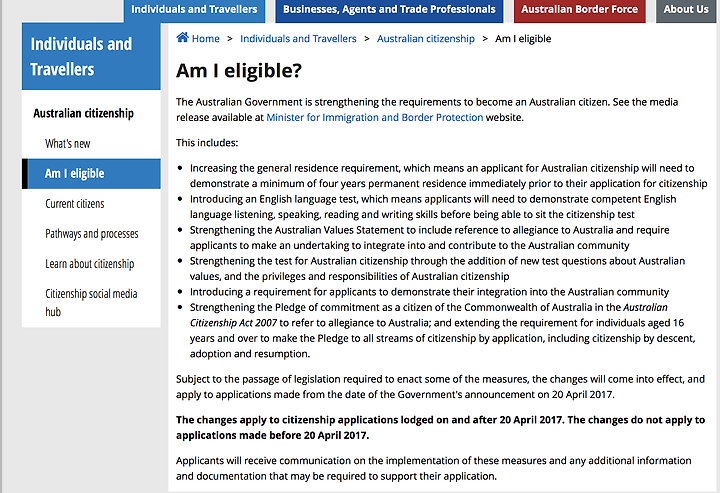720x493 pixels.
Task: Click the 'Am I eligible' breadcrumb text
Action: tap(523, 39)
